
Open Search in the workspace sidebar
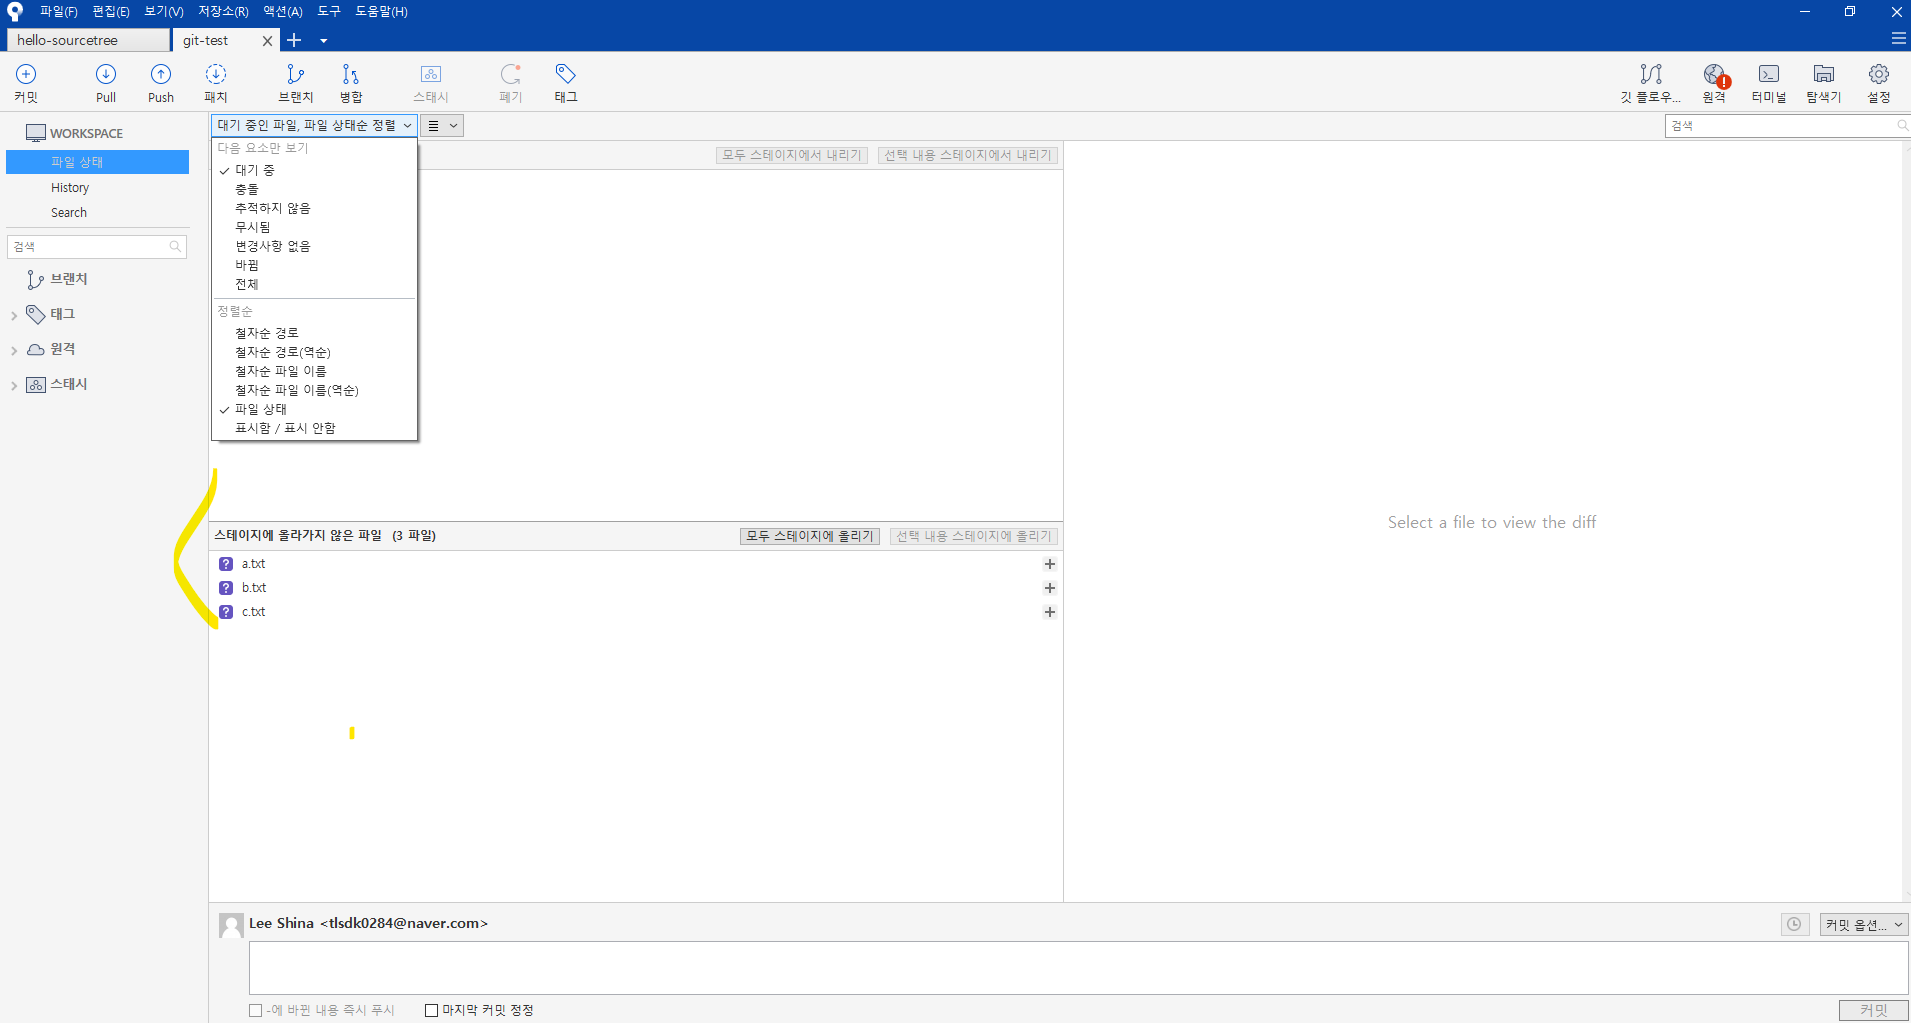[69, 213]
